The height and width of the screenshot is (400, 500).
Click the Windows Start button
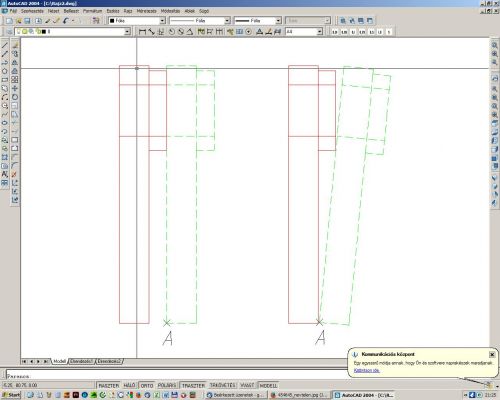coord(11,395)
